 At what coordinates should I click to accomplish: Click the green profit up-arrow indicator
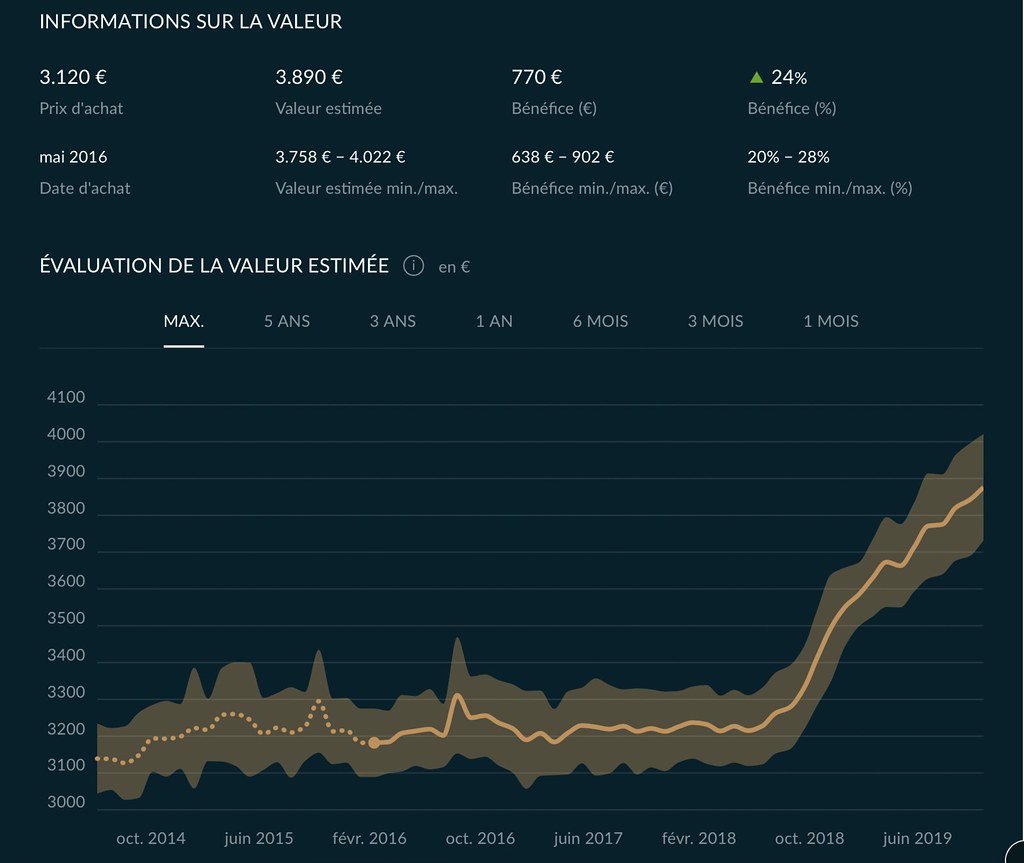[x=756, y=77]
